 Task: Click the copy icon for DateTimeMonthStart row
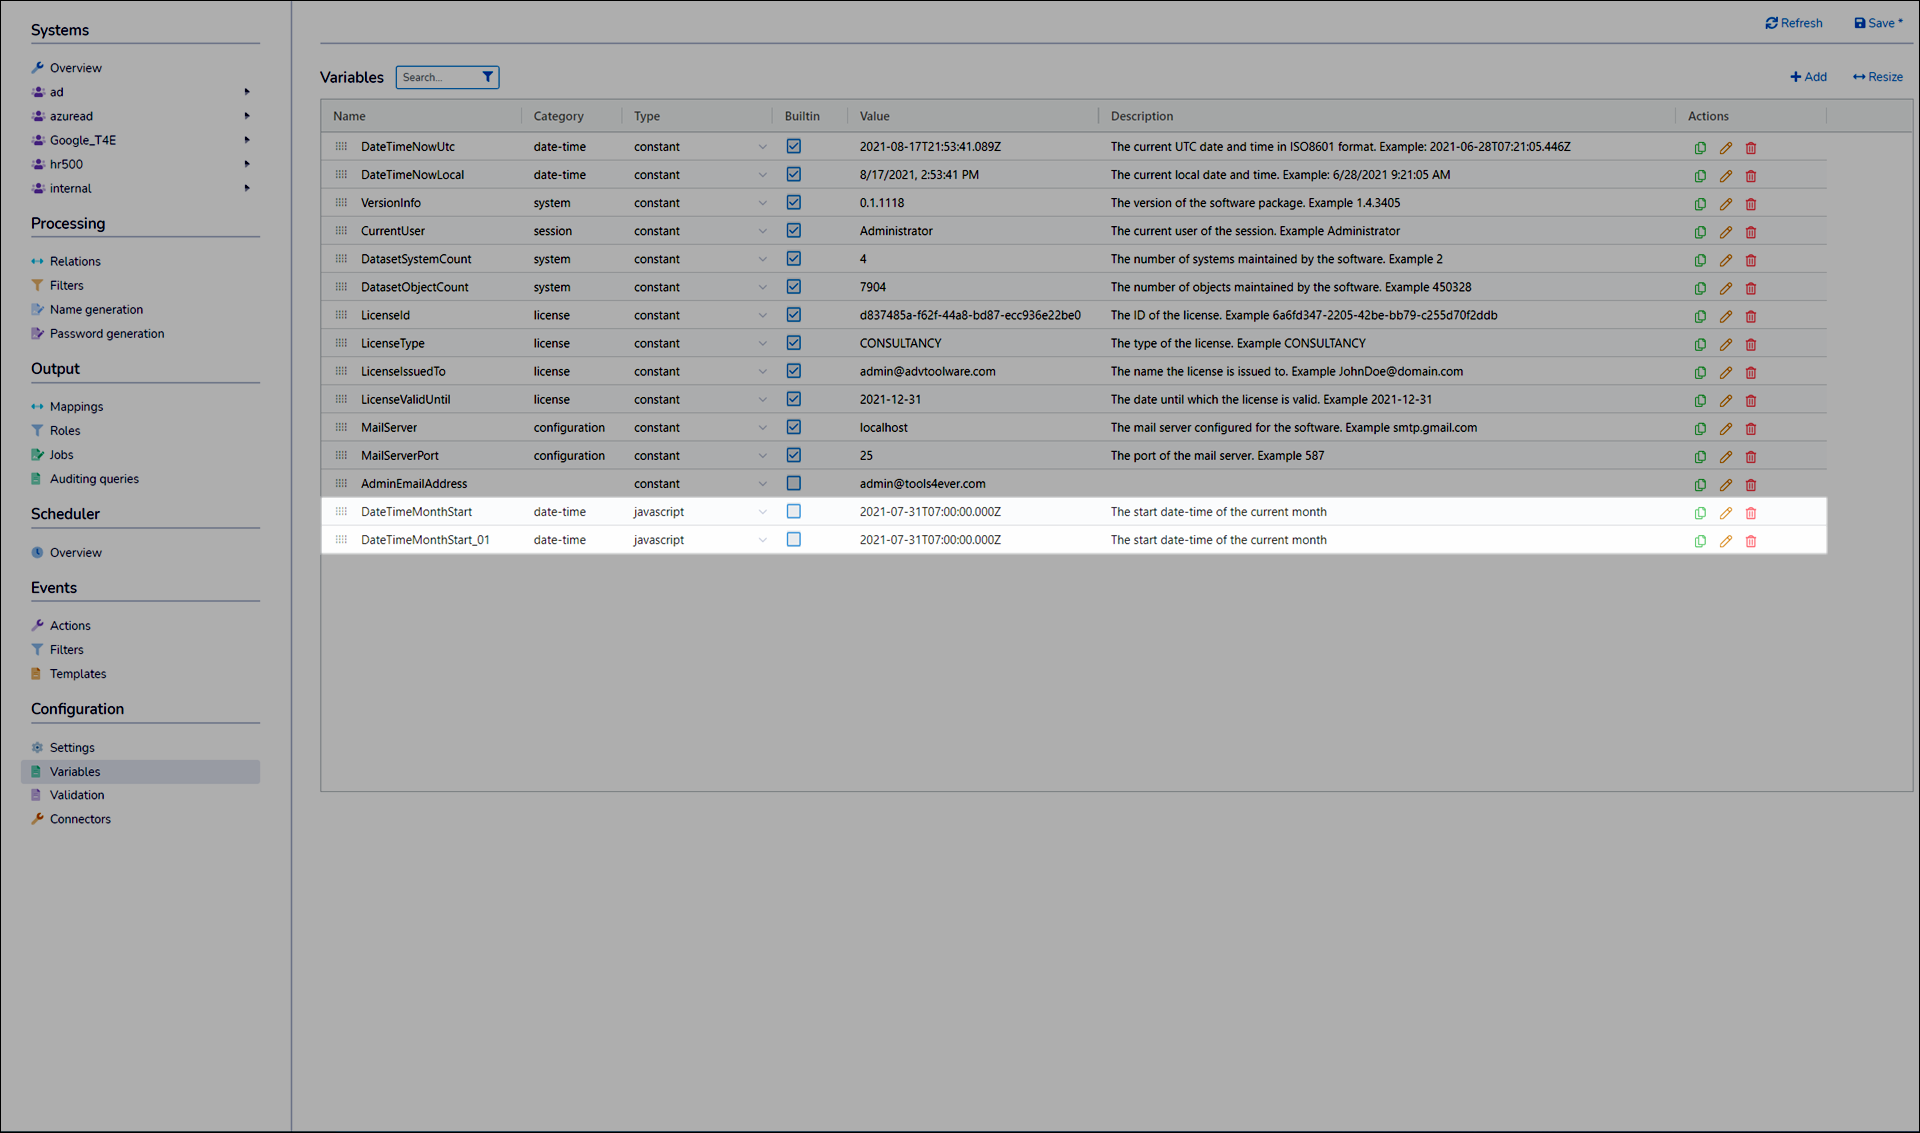pos(1700,513)
